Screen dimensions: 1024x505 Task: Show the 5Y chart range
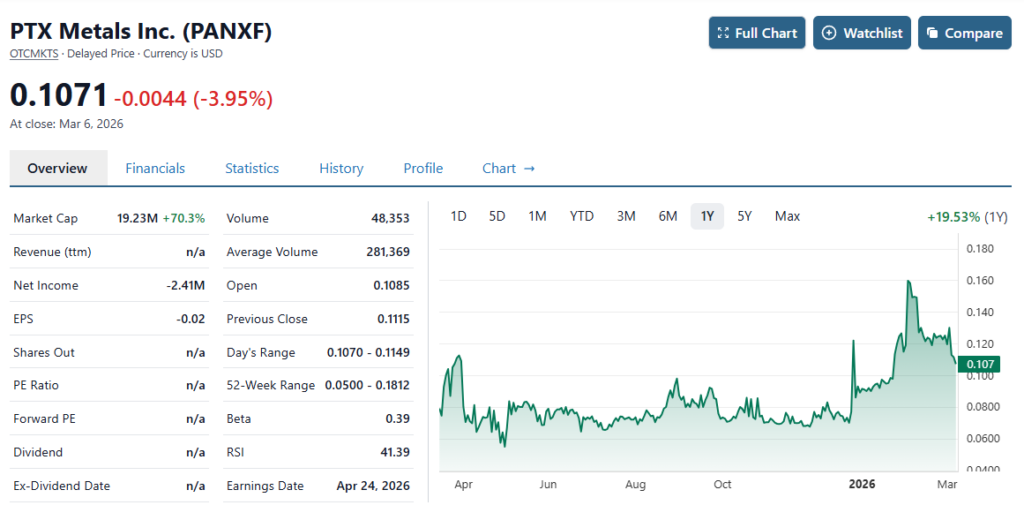click(744, 216)
